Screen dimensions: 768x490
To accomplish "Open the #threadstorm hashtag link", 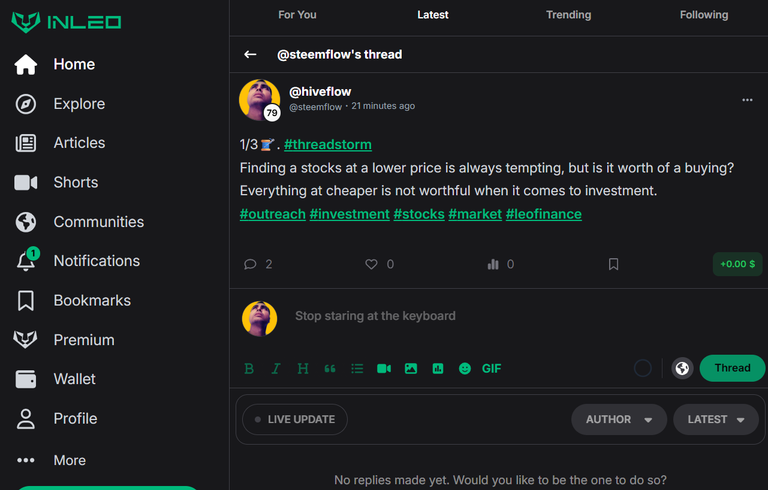I will point(328,145).
